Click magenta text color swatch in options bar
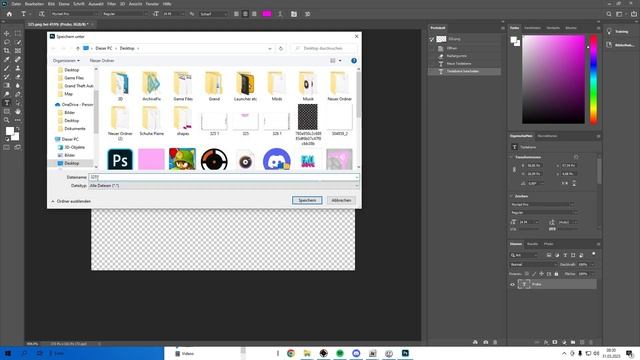Image resolution: width=640 pixels, height=360 pixels. click(267, 14)
